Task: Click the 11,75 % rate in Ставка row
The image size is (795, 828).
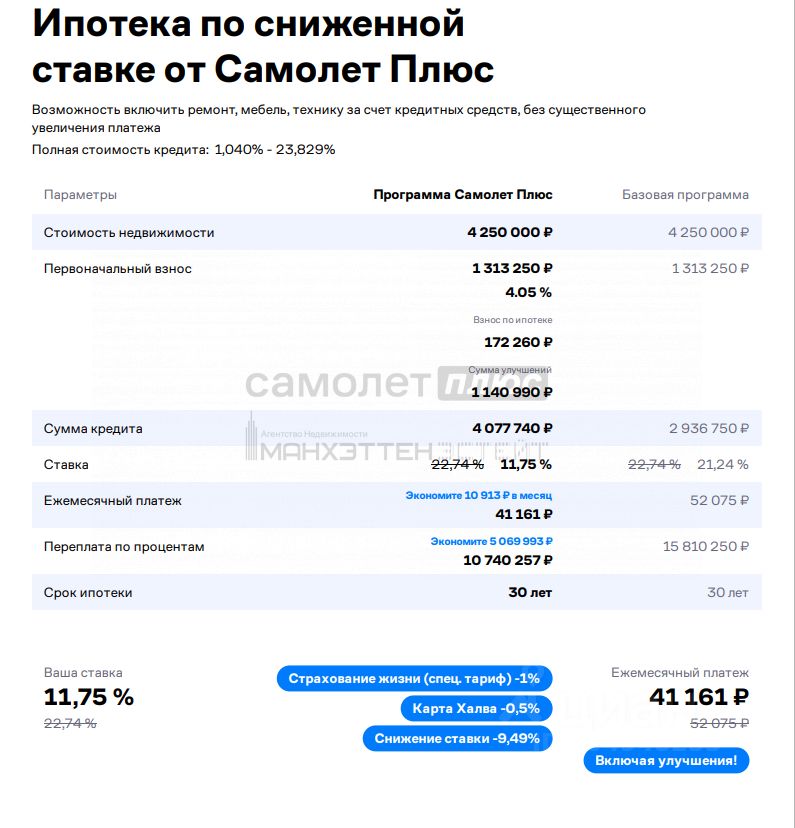Action: pos(526,465)
